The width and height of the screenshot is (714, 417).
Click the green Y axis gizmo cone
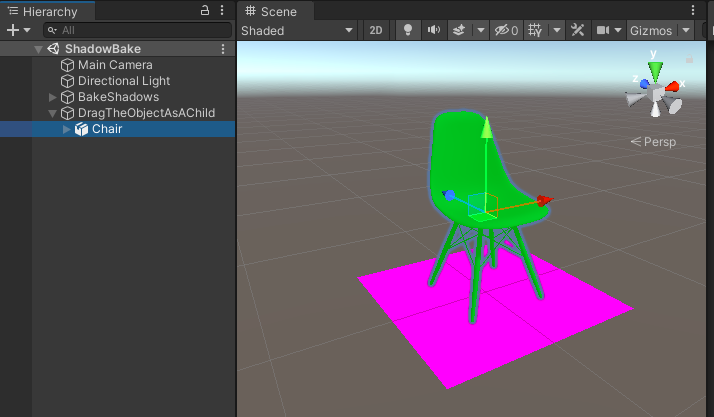655,71
